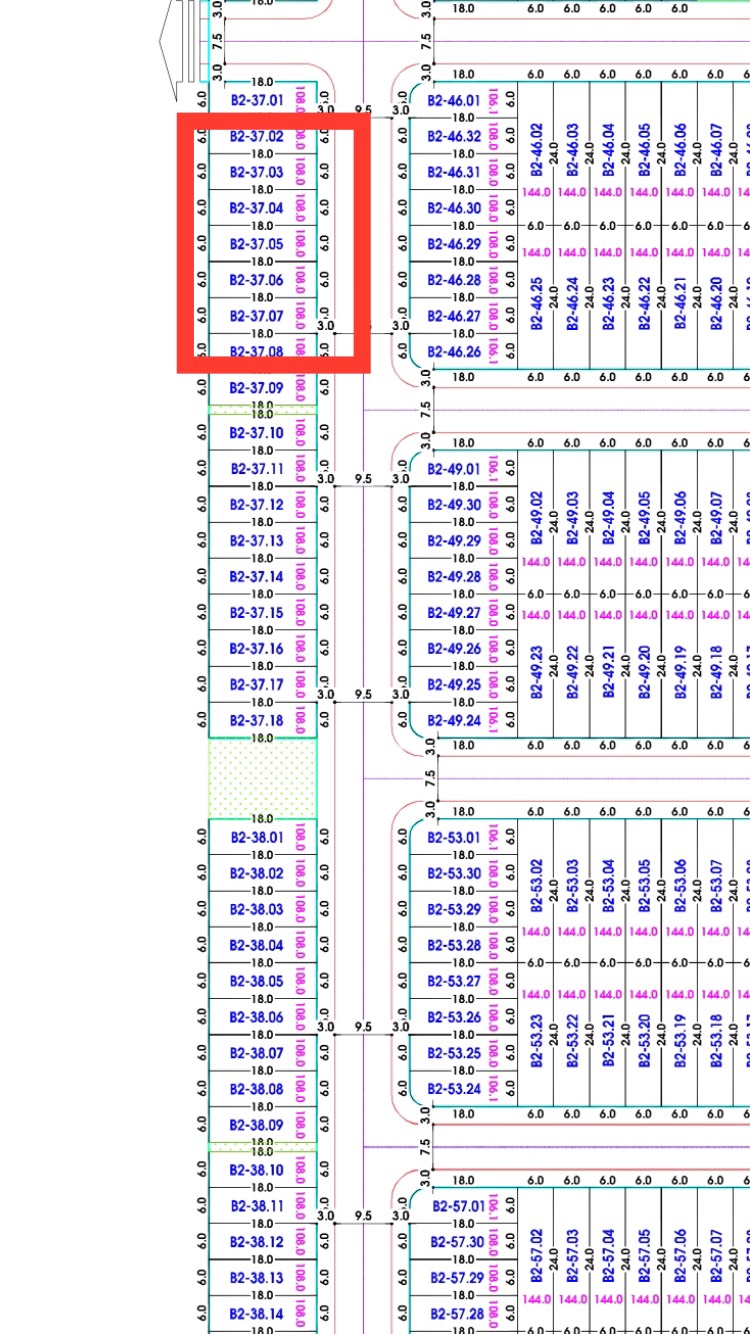The height and width of the screenshot is (1334, 750).
Task: Select lot B2-38.06
Action: 257,1017
